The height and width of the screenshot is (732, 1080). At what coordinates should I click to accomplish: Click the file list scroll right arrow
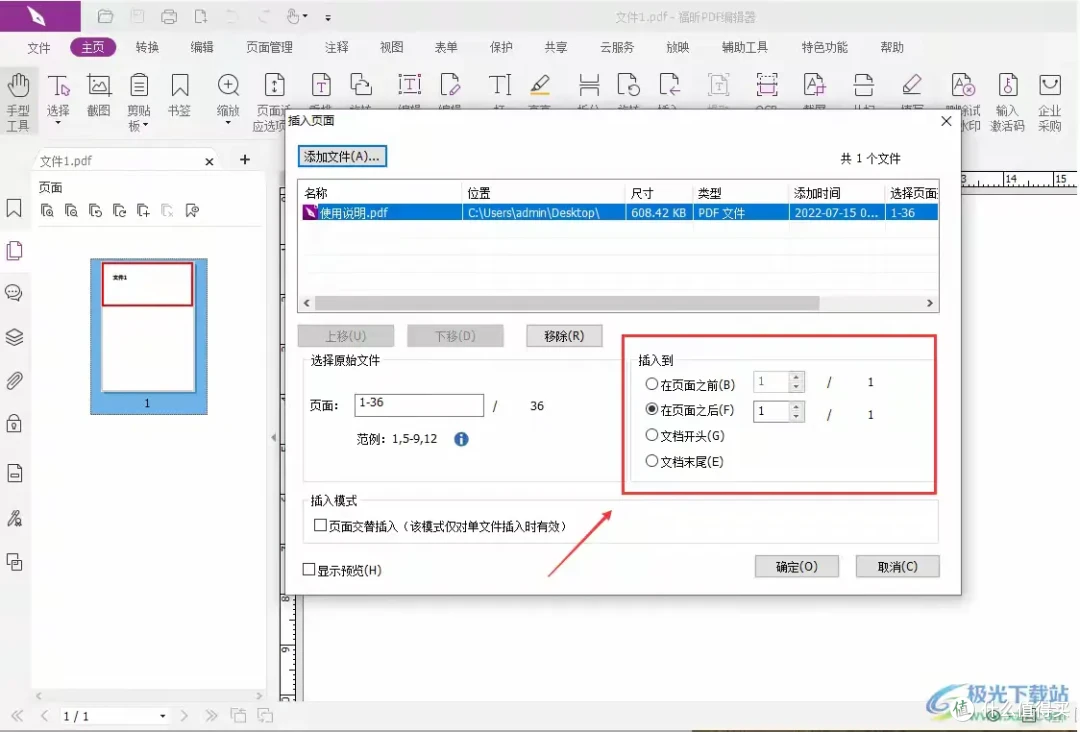click(930, 303)
